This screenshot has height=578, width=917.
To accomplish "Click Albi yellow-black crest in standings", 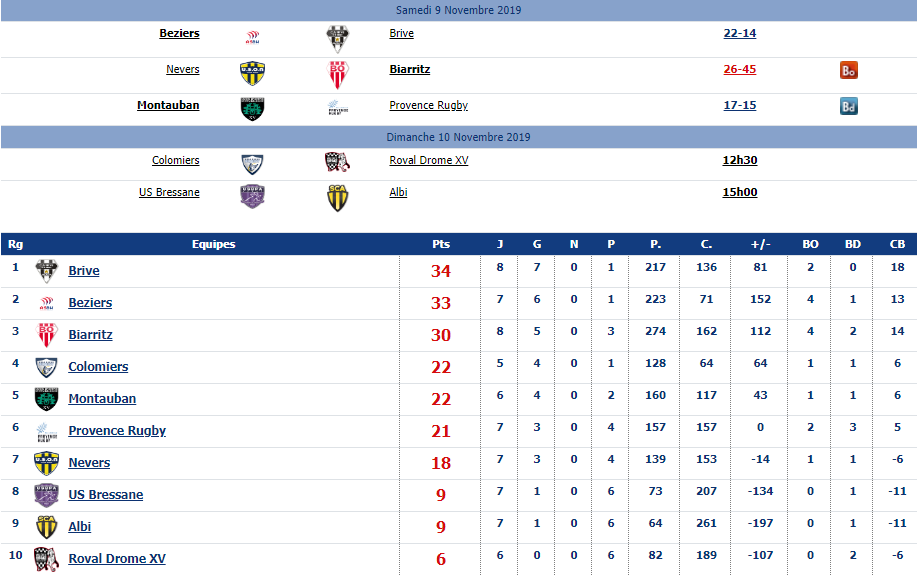I will 46,527.
